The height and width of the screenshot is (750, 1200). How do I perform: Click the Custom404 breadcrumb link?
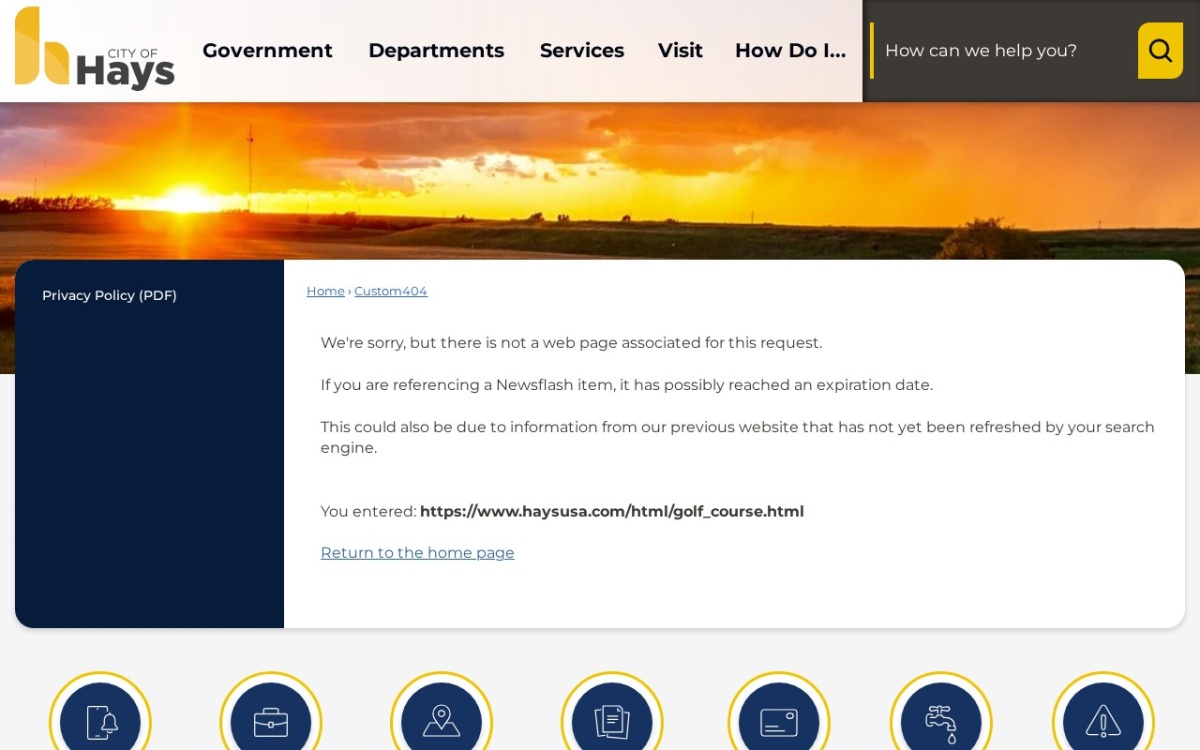point(390,291)
